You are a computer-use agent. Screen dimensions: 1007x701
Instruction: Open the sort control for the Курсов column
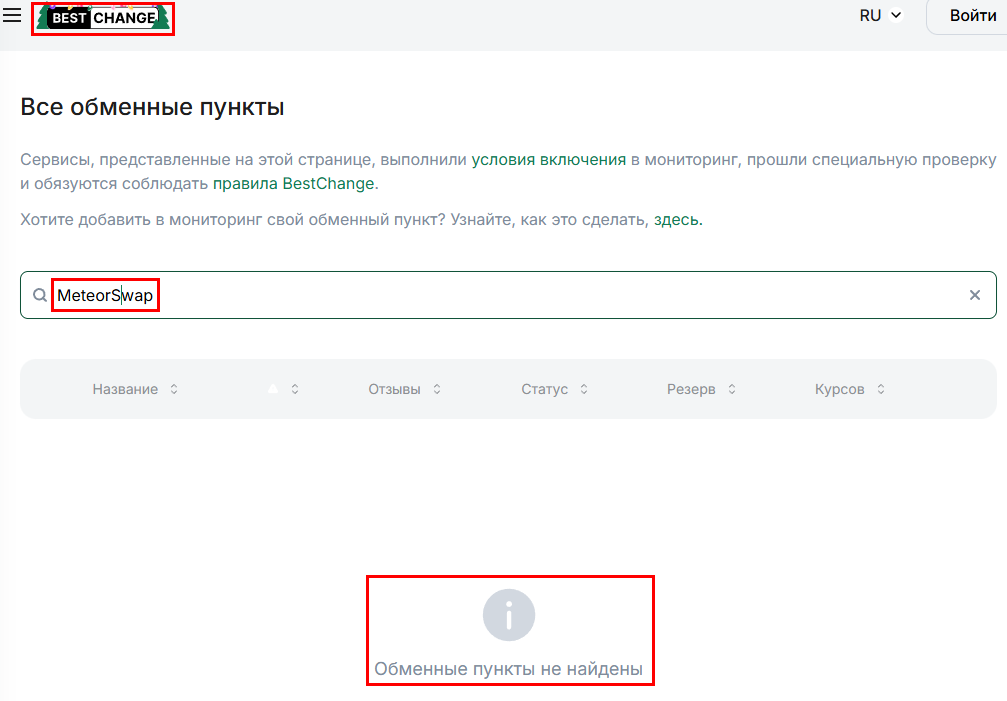pyautogui.click(x=879, y=389)
